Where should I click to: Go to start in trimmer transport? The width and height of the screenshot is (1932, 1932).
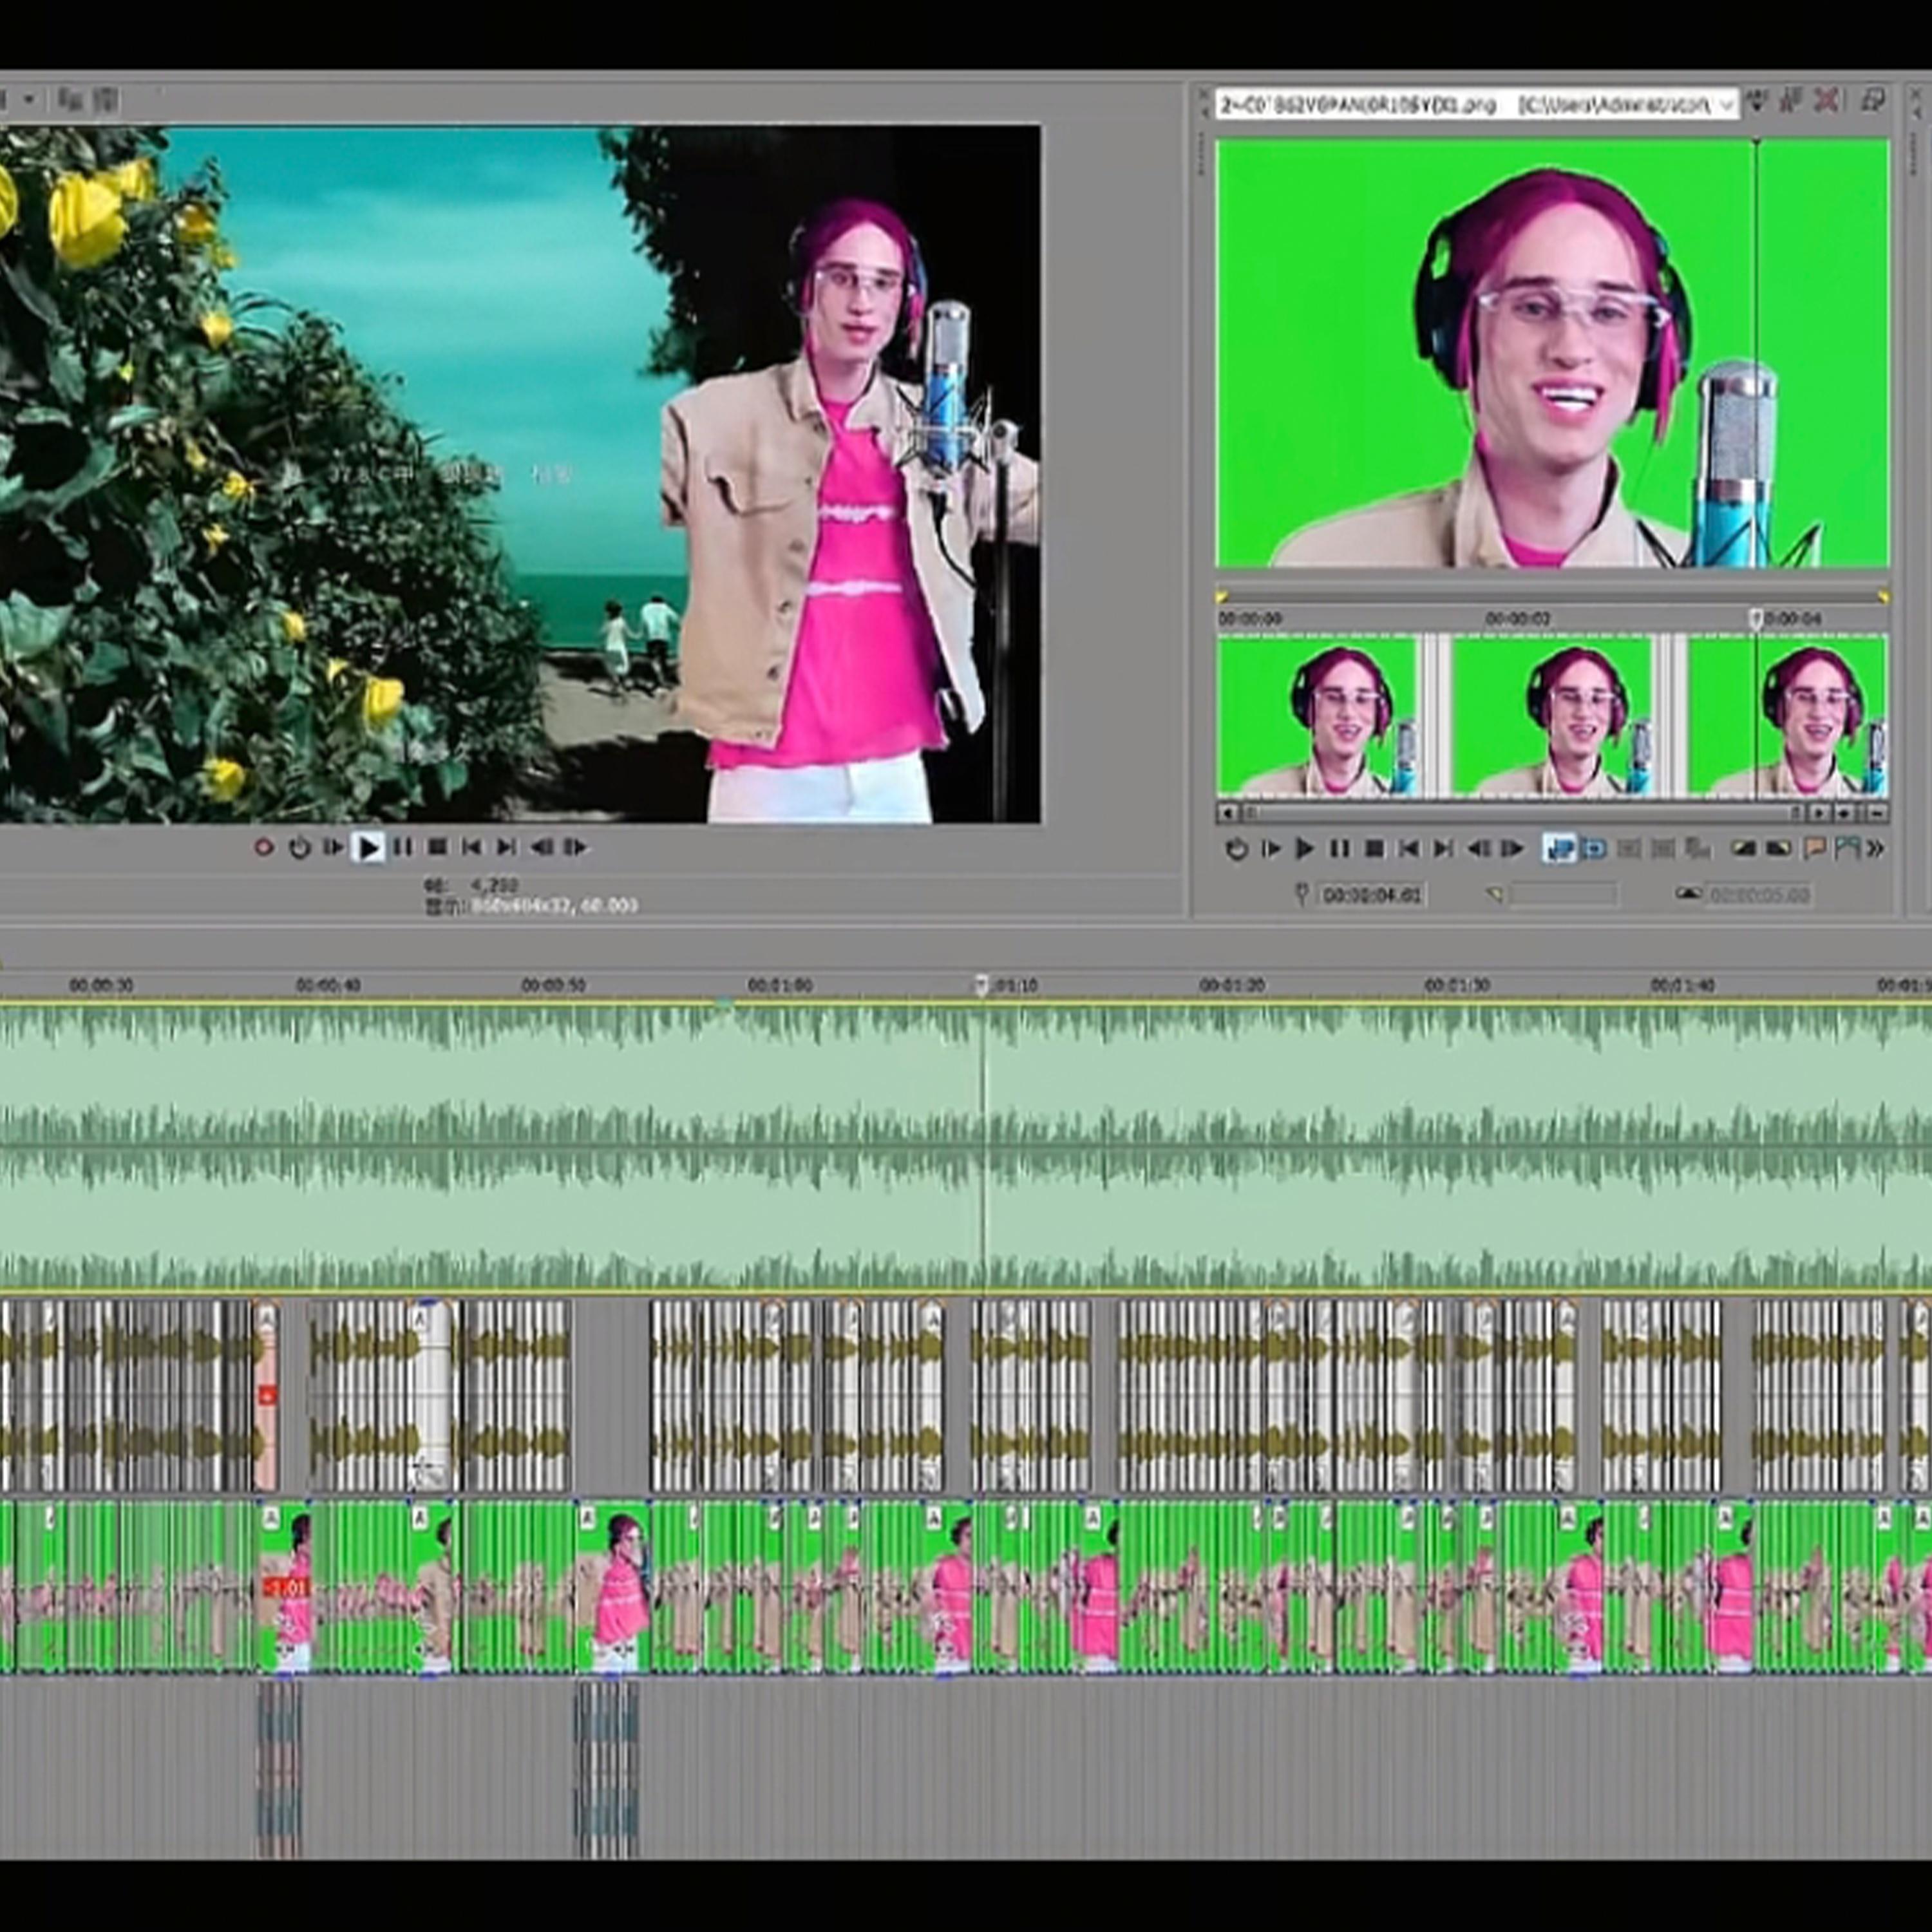[1408, 849]
